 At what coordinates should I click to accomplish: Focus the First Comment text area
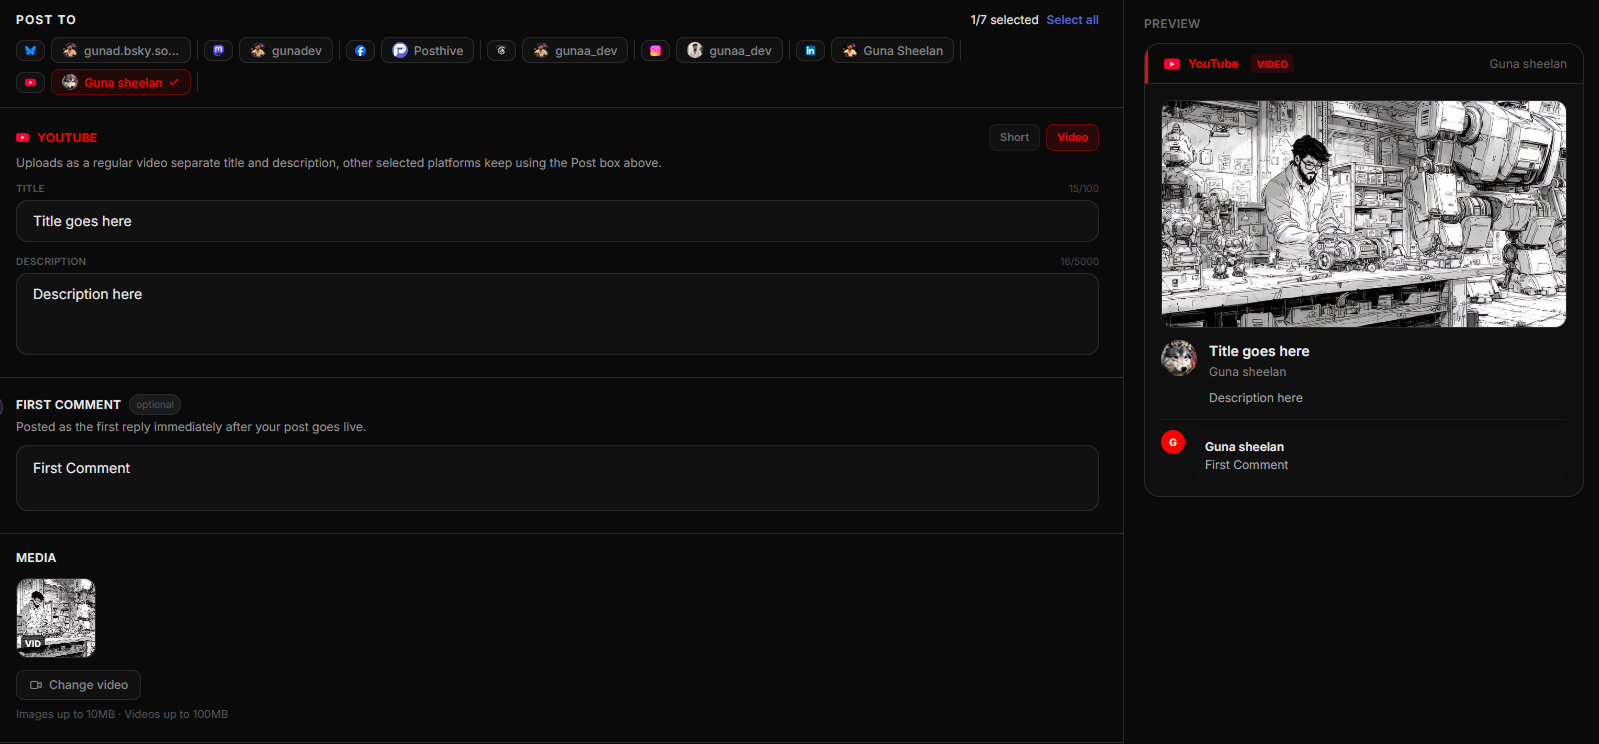pyautogui.click(x=557, y=478)
